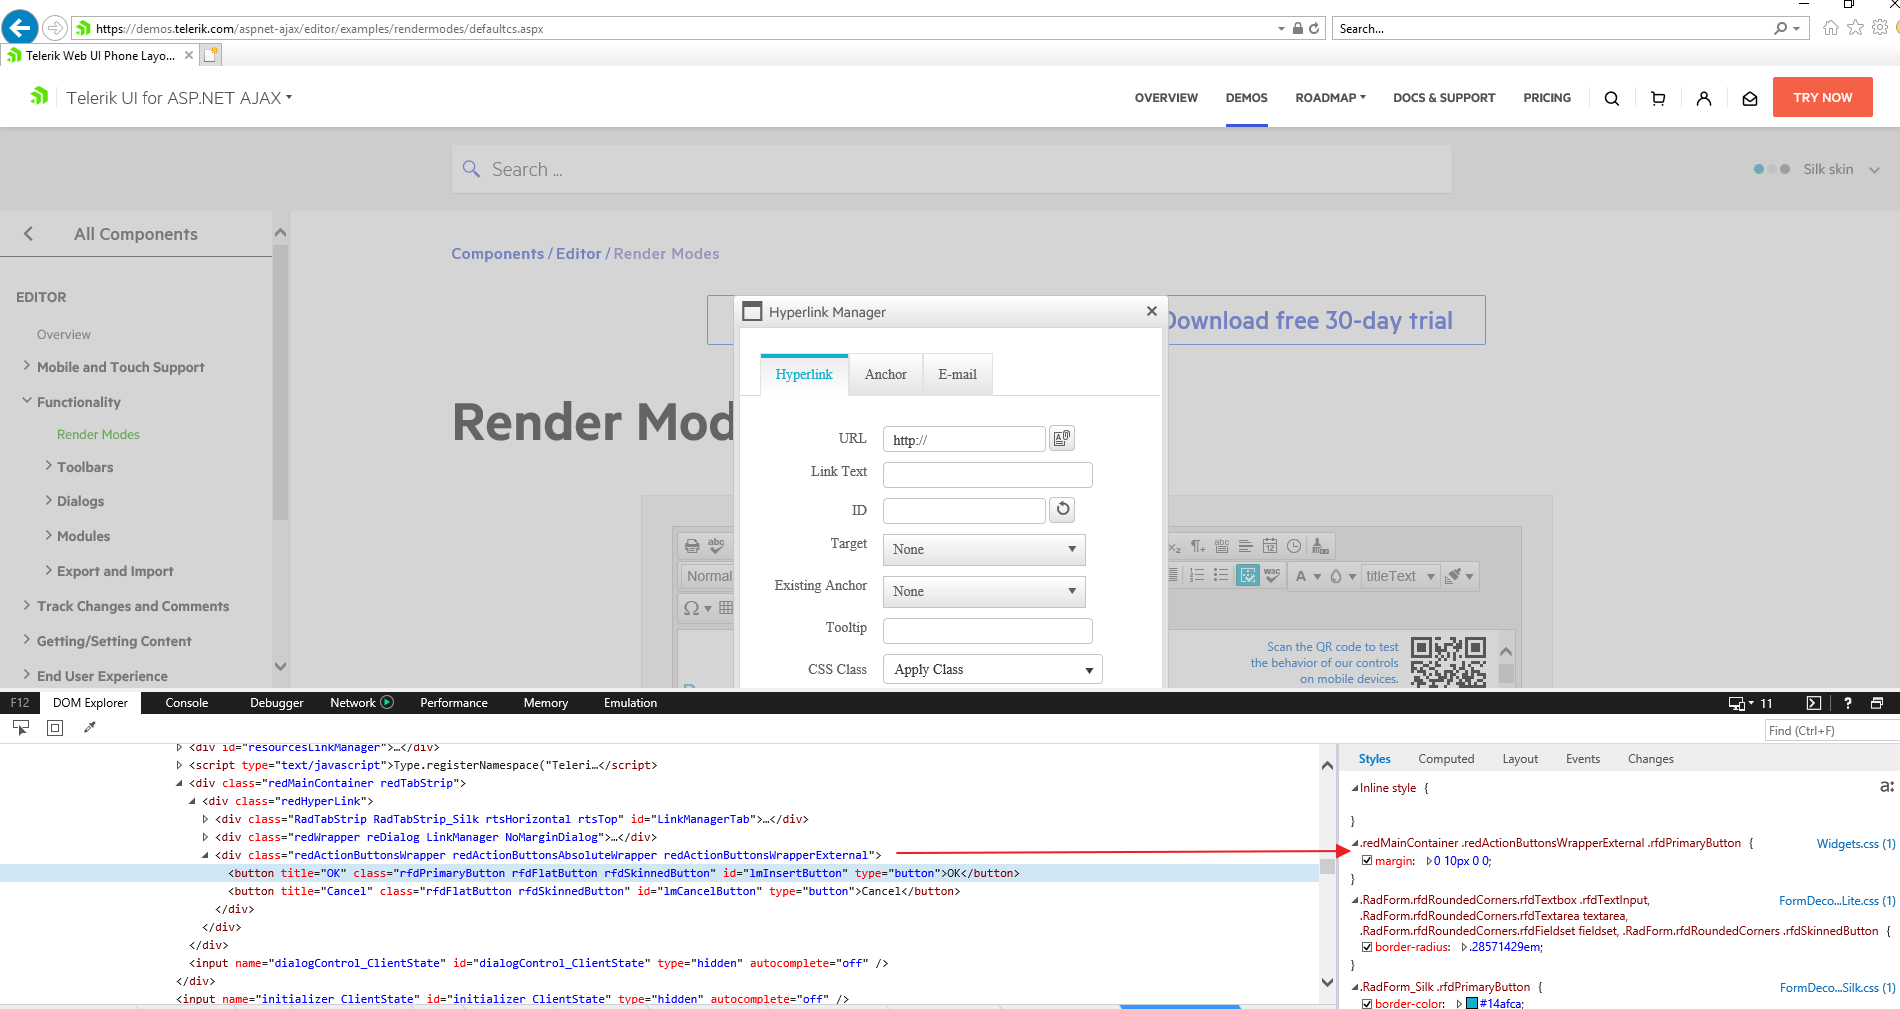Screen dimensions: 1900x1009
Task: Click the #14afca border-color swatch
Action: coord(1472,1003)
